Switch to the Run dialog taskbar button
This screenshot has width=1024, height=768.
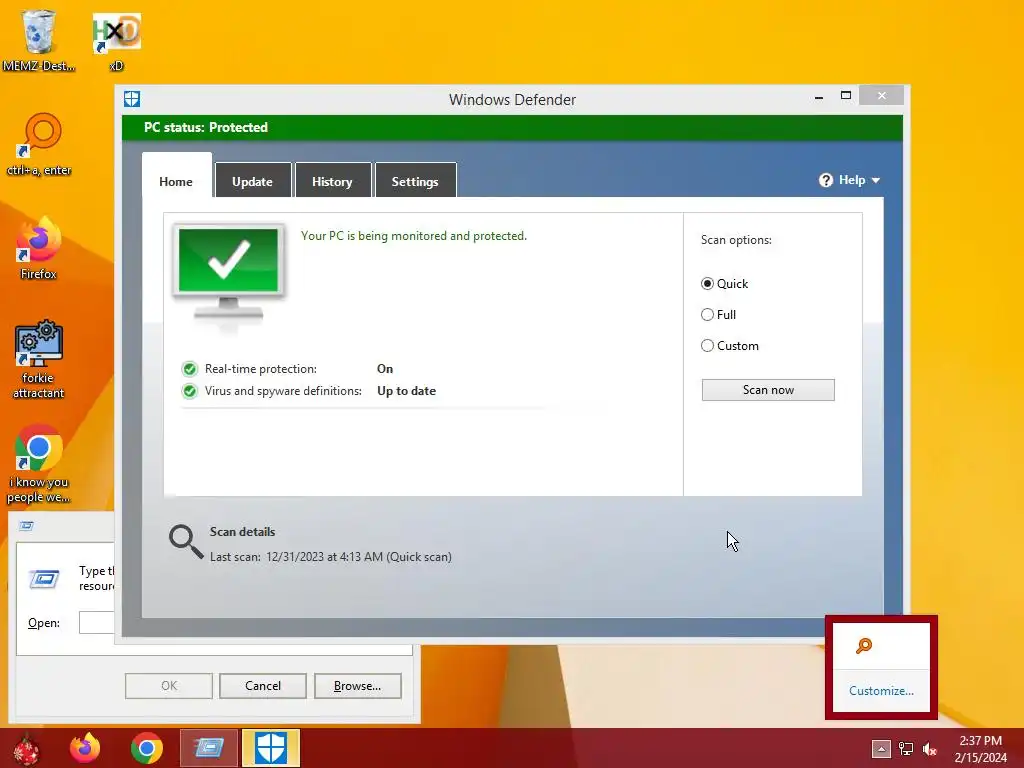coord(208,748)
